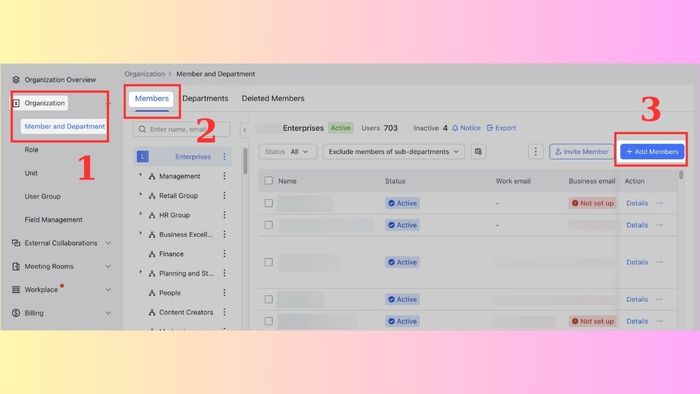Open the Role menu item
Image resolution: width=700 pixels, height=394 pixels.
tap(31, 149)
